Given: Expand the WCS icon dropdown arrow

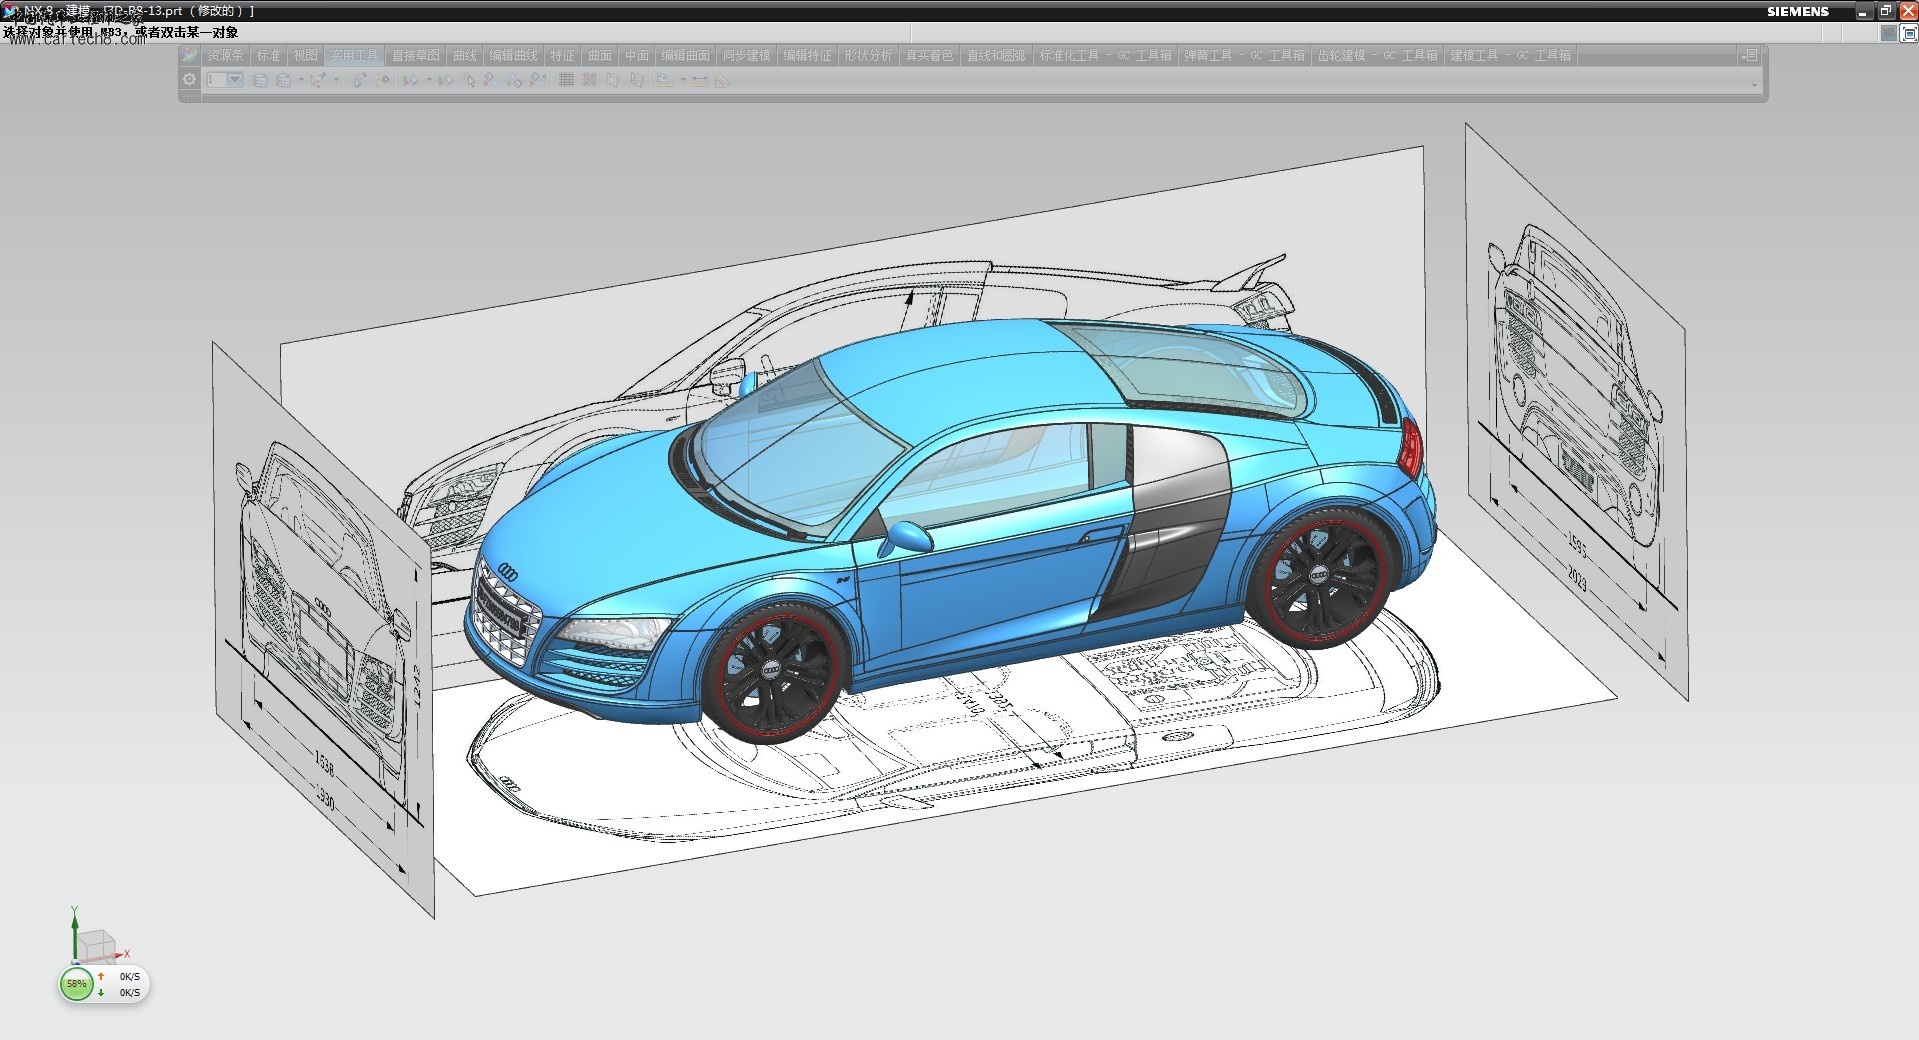Looking at the screenshot, I should coord(336,80).
